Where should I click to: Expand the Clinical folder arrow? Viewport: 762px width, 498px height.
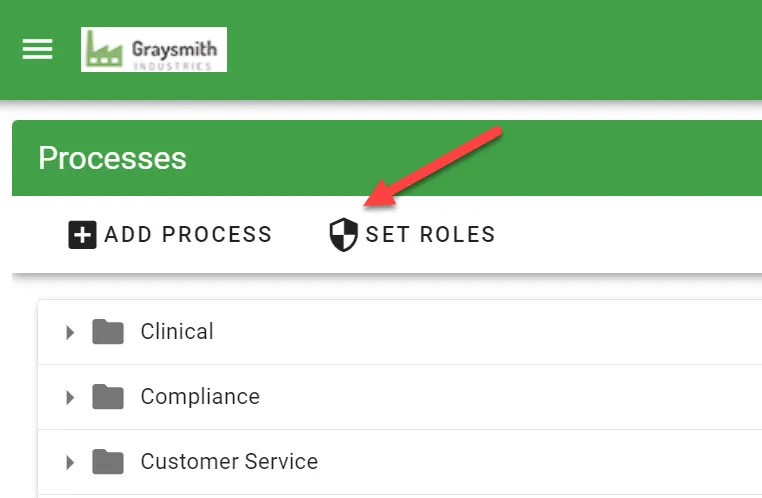point(69,332)
